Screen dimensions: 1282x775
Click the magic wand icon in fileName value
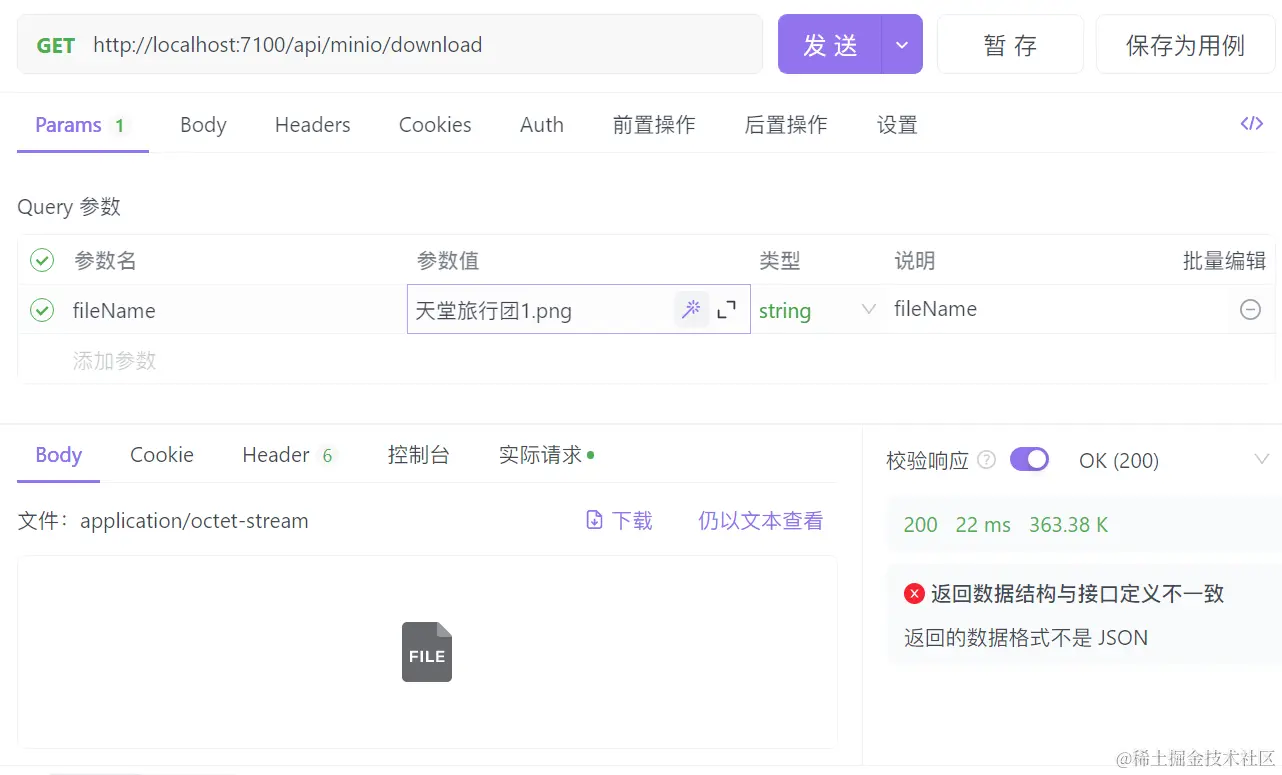coord(690,310)
